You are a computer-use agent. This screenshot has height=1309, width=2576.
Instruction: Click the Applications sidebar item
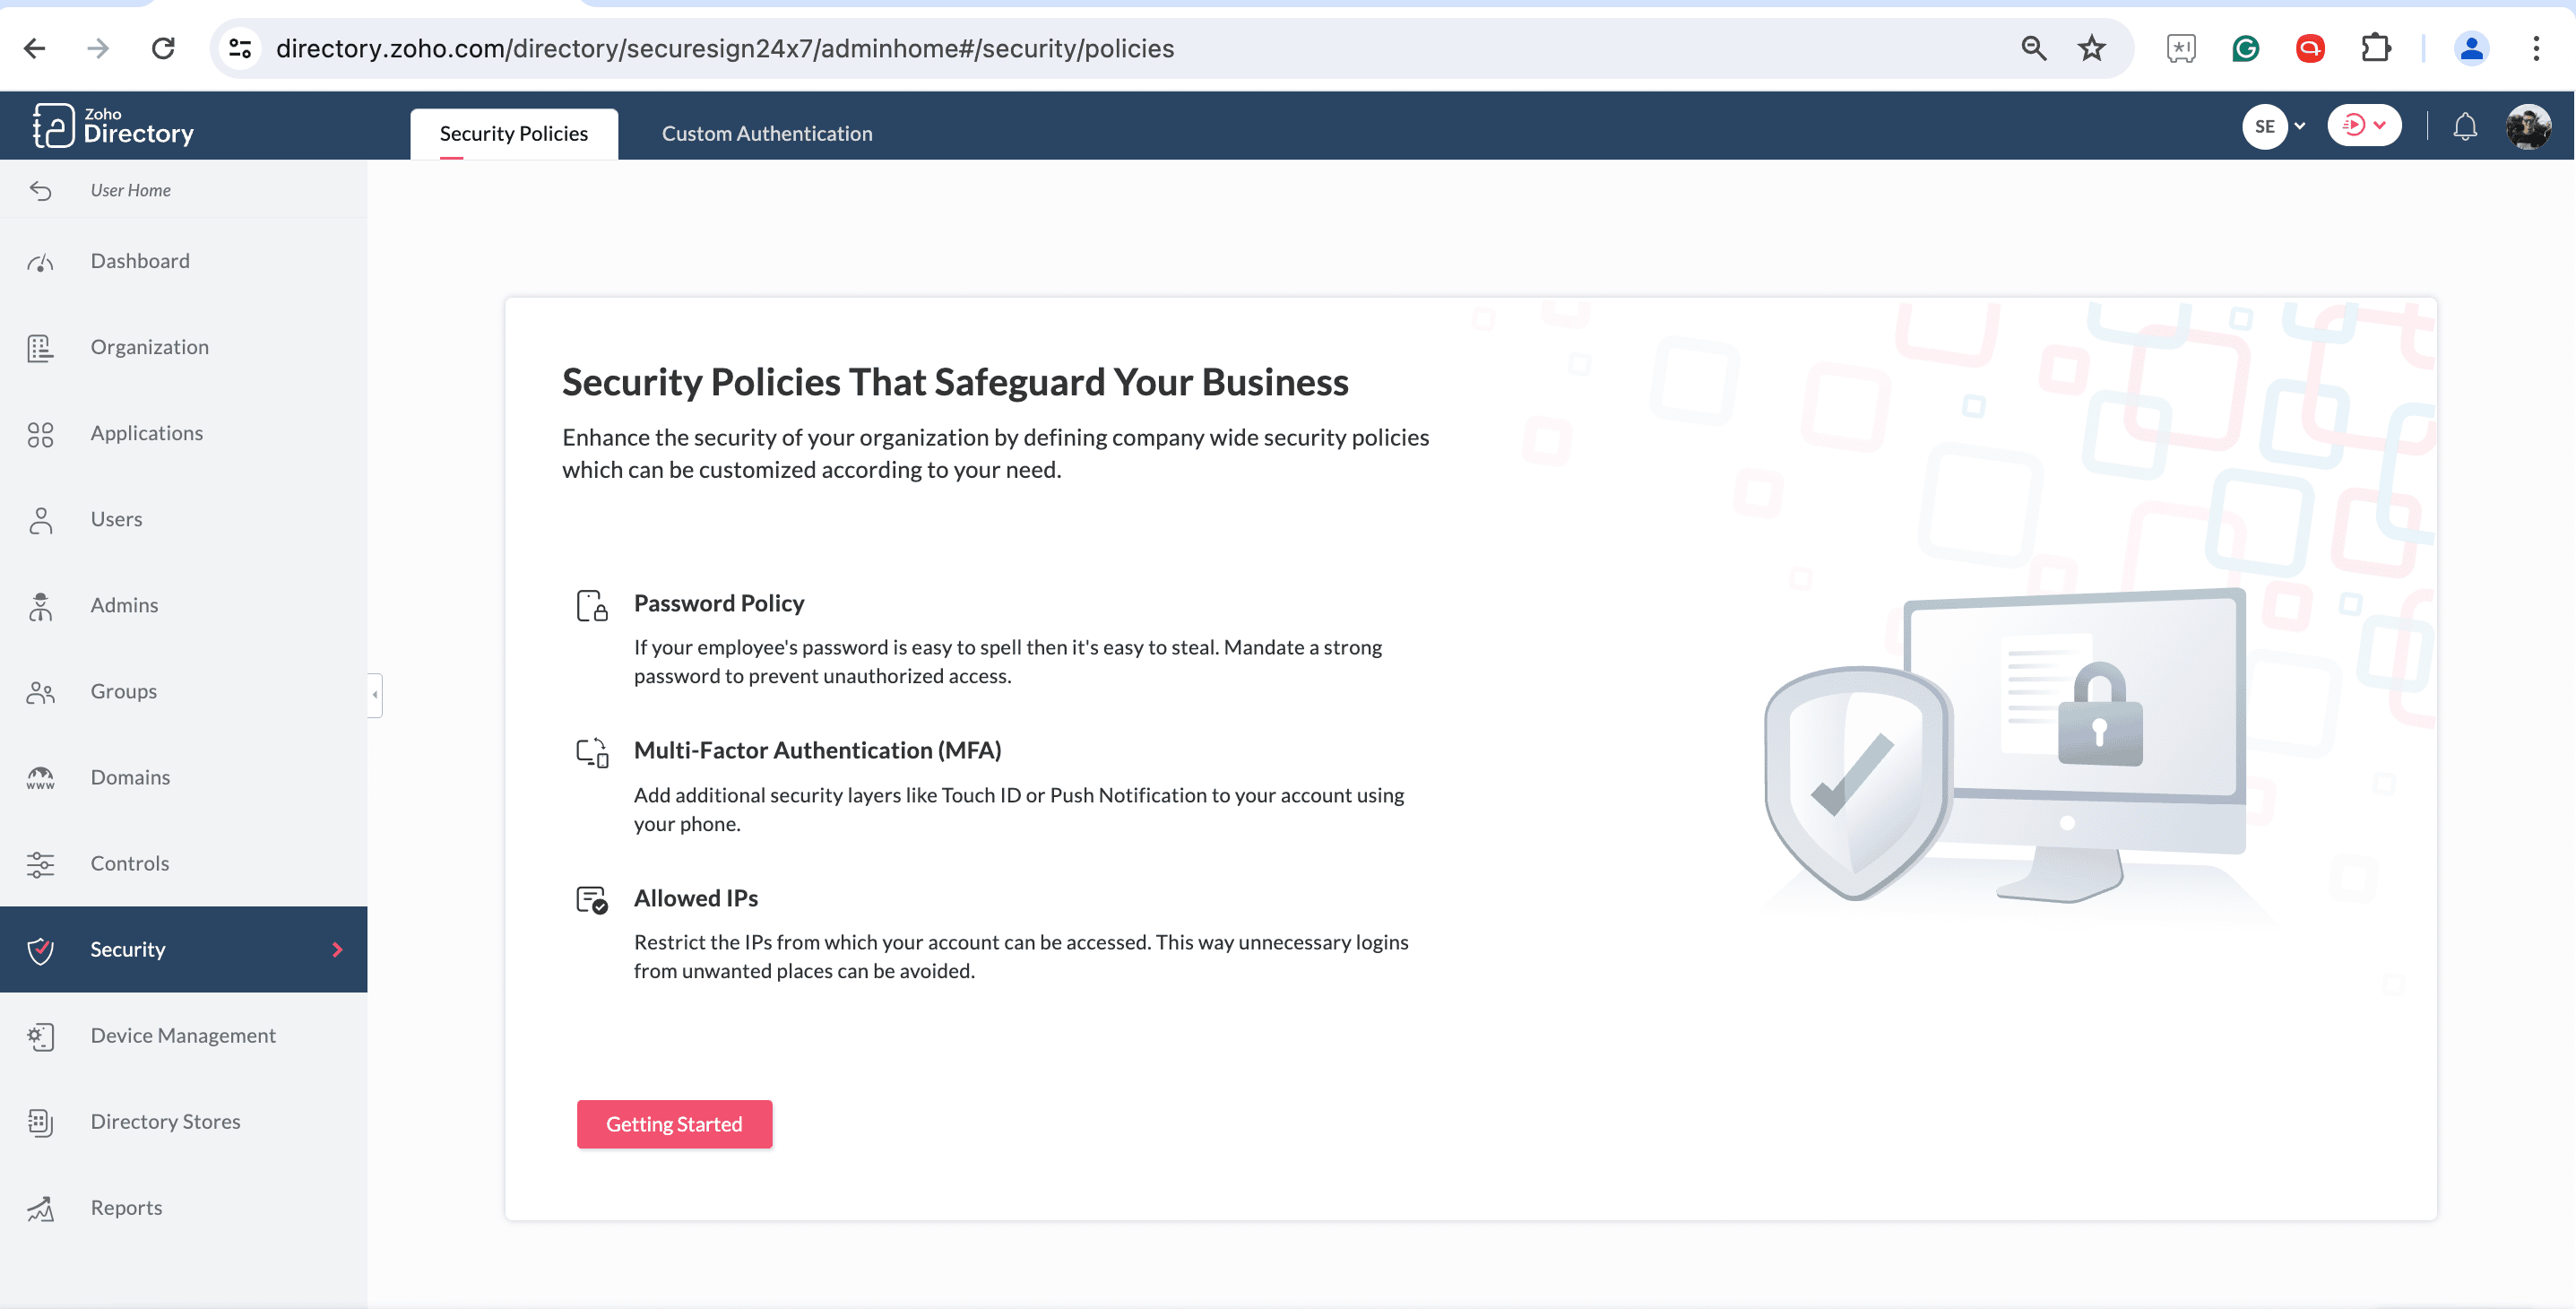point(147,432)
